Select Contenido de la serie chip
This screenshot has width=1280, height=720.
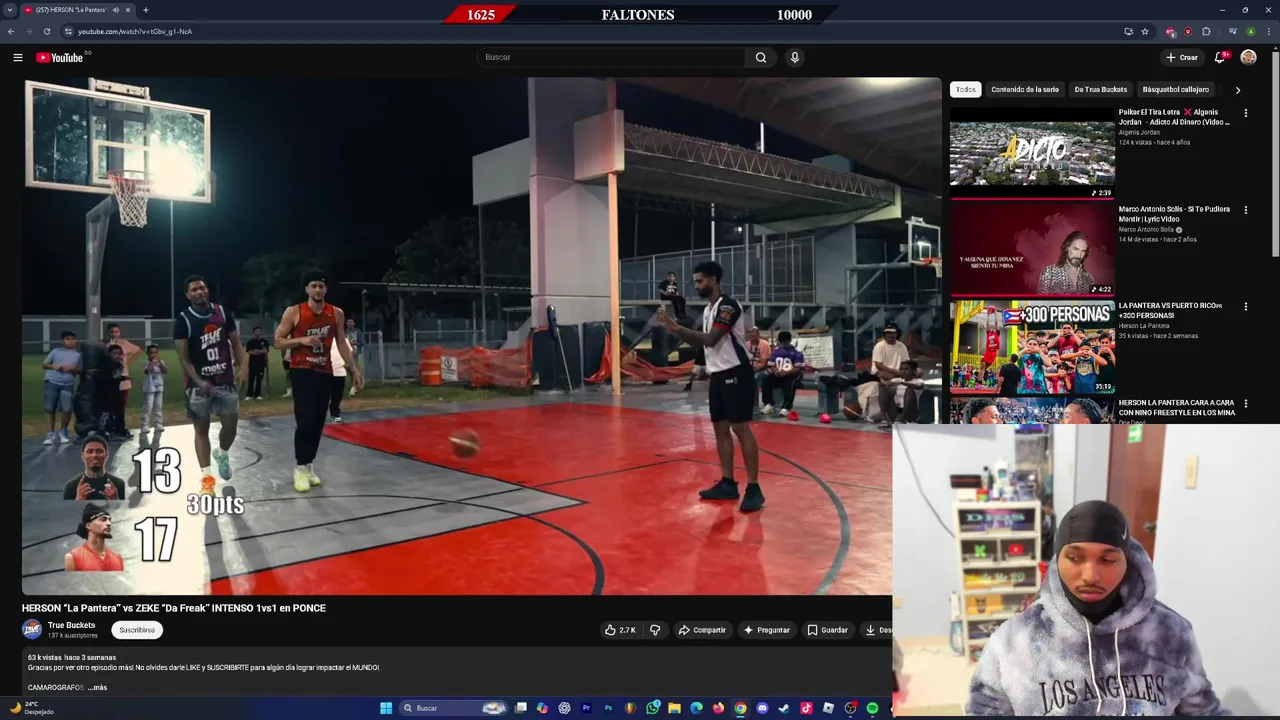coord(1025,90)
